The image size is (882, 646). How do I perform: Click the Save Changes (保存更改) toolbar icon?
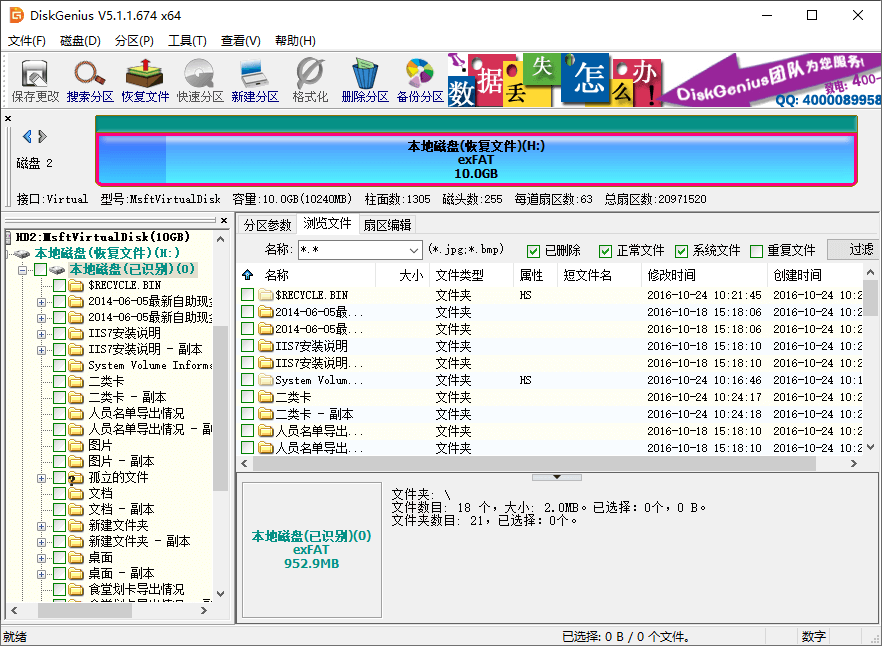pos(35,81)
